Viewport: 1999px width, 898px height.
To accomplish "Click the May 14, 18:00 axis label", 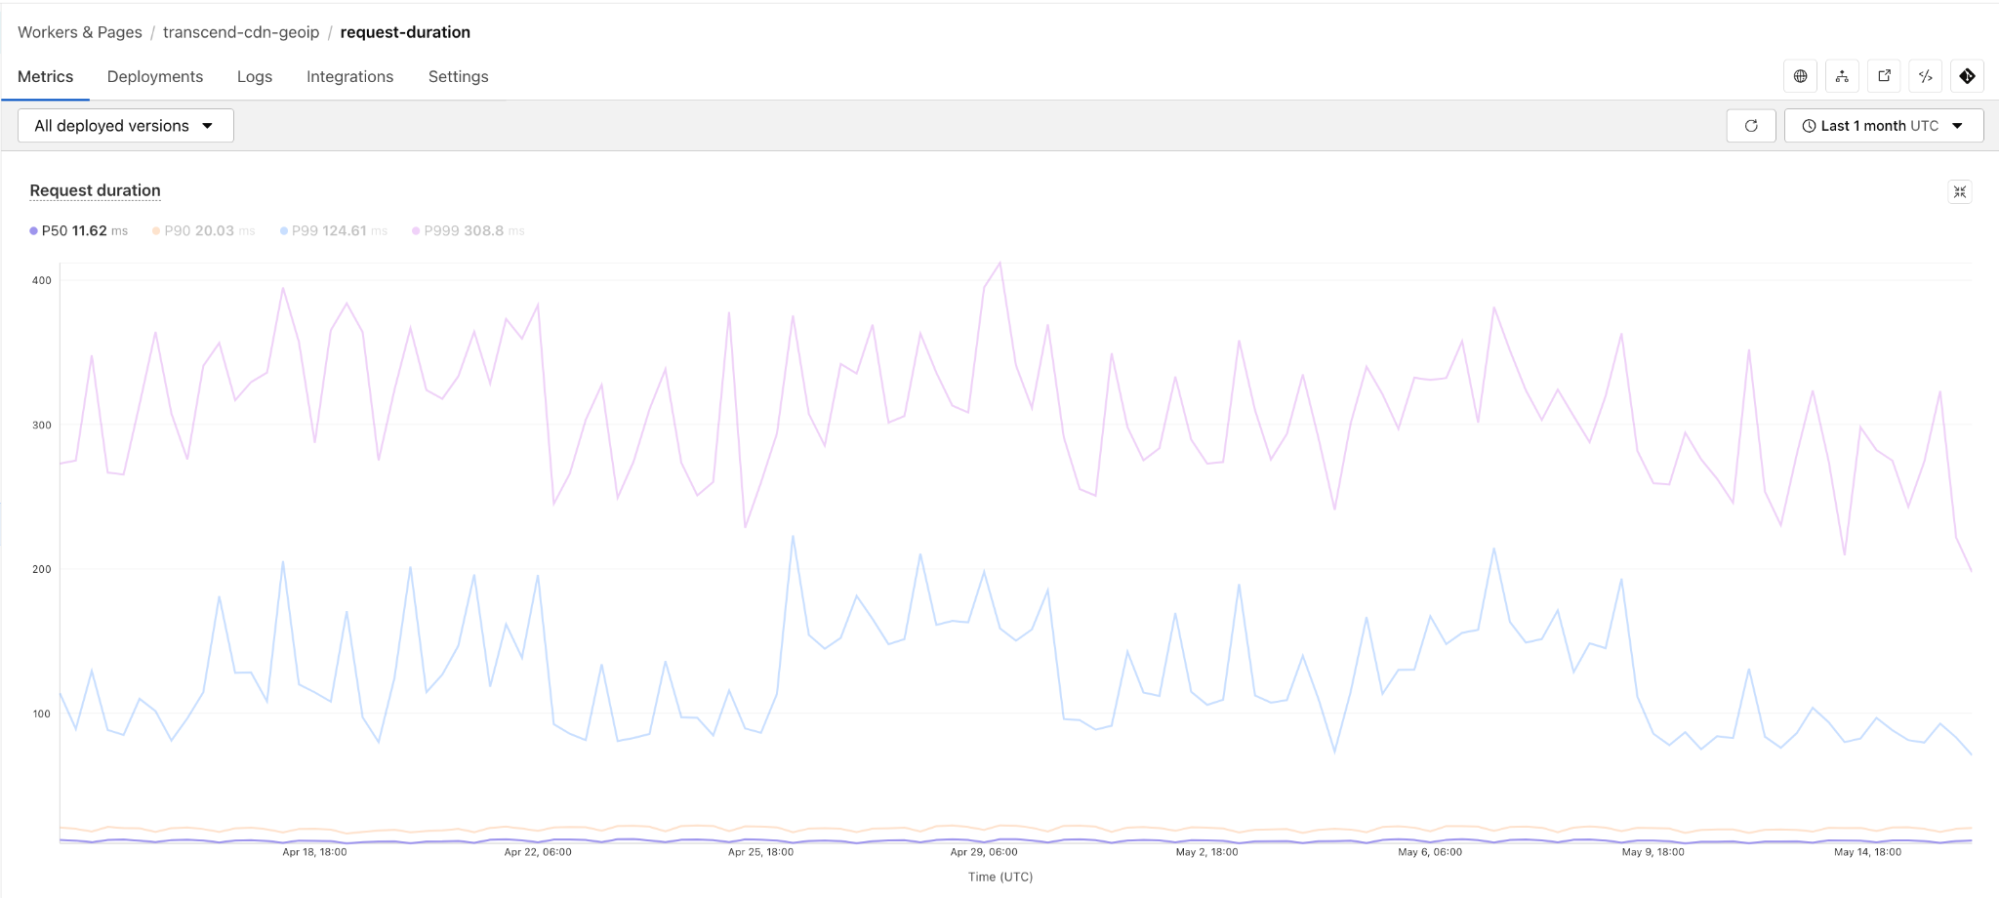I will point(1868,852).
